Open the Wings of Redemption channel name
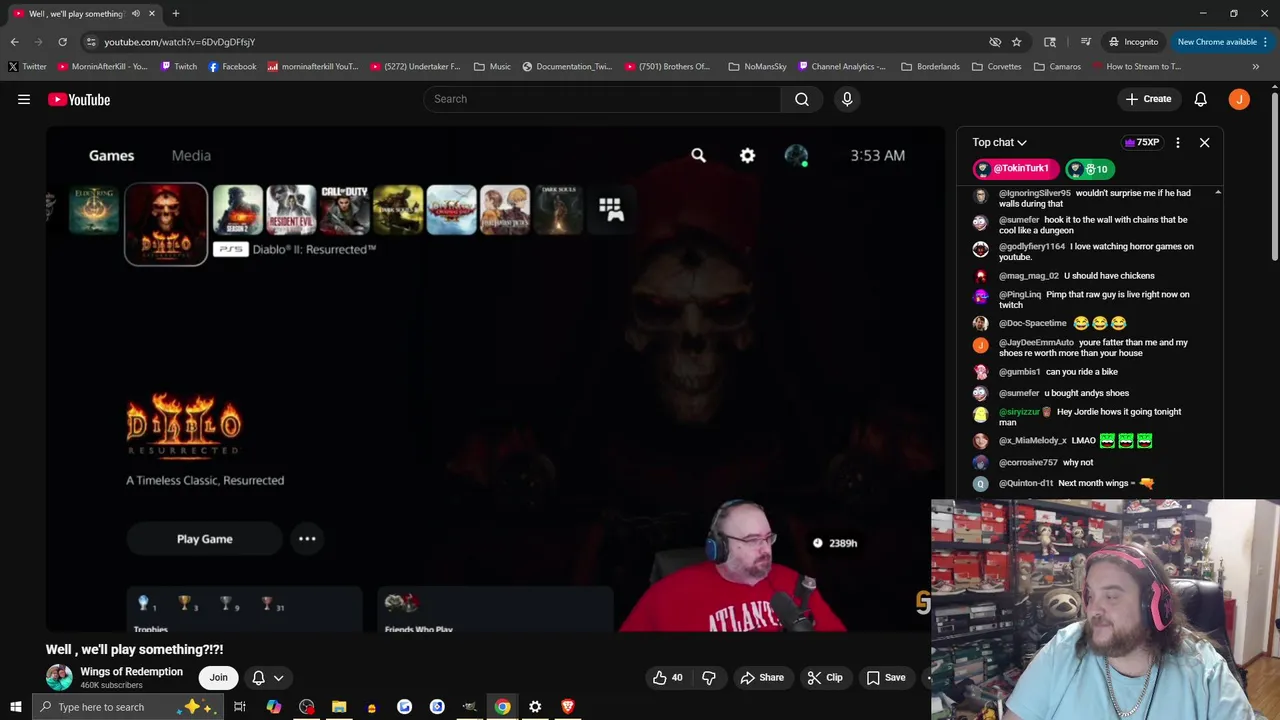 click(131, 672)
